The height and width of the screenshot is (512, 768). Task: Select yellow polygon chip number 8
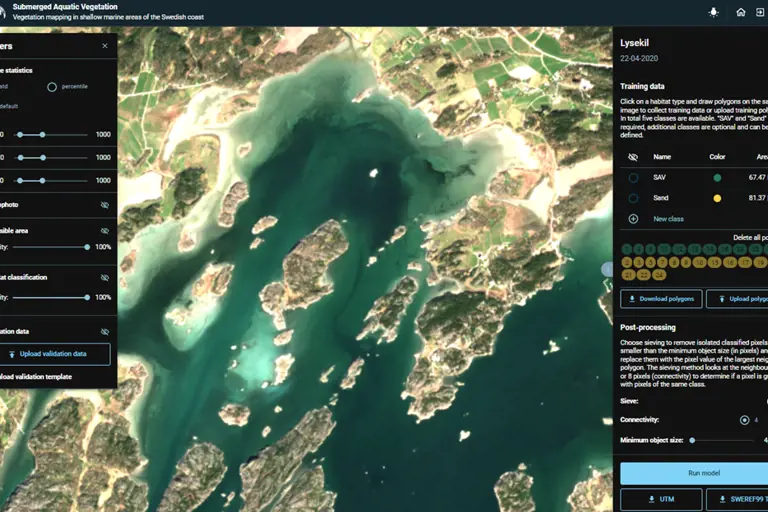click(674, 262)
